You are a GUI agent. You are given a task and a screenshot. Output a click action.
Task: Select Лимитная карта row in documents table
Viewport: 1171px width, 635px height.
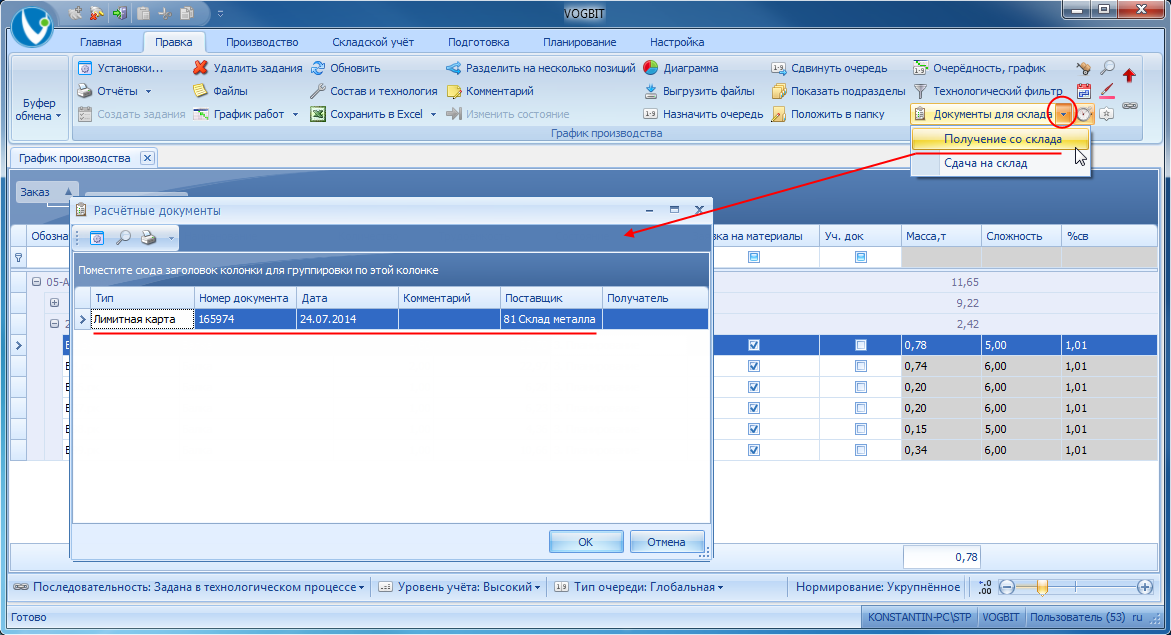391,319
